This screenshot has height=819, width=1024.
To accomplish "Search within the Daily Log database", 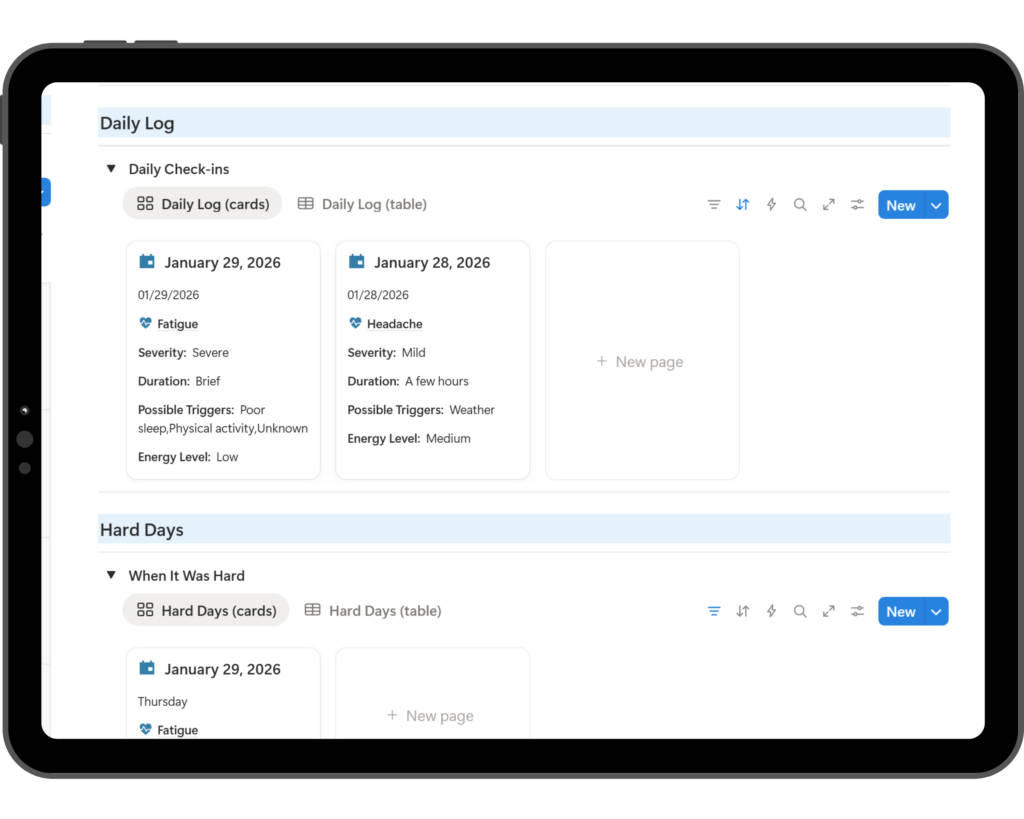I will point(800,204).
